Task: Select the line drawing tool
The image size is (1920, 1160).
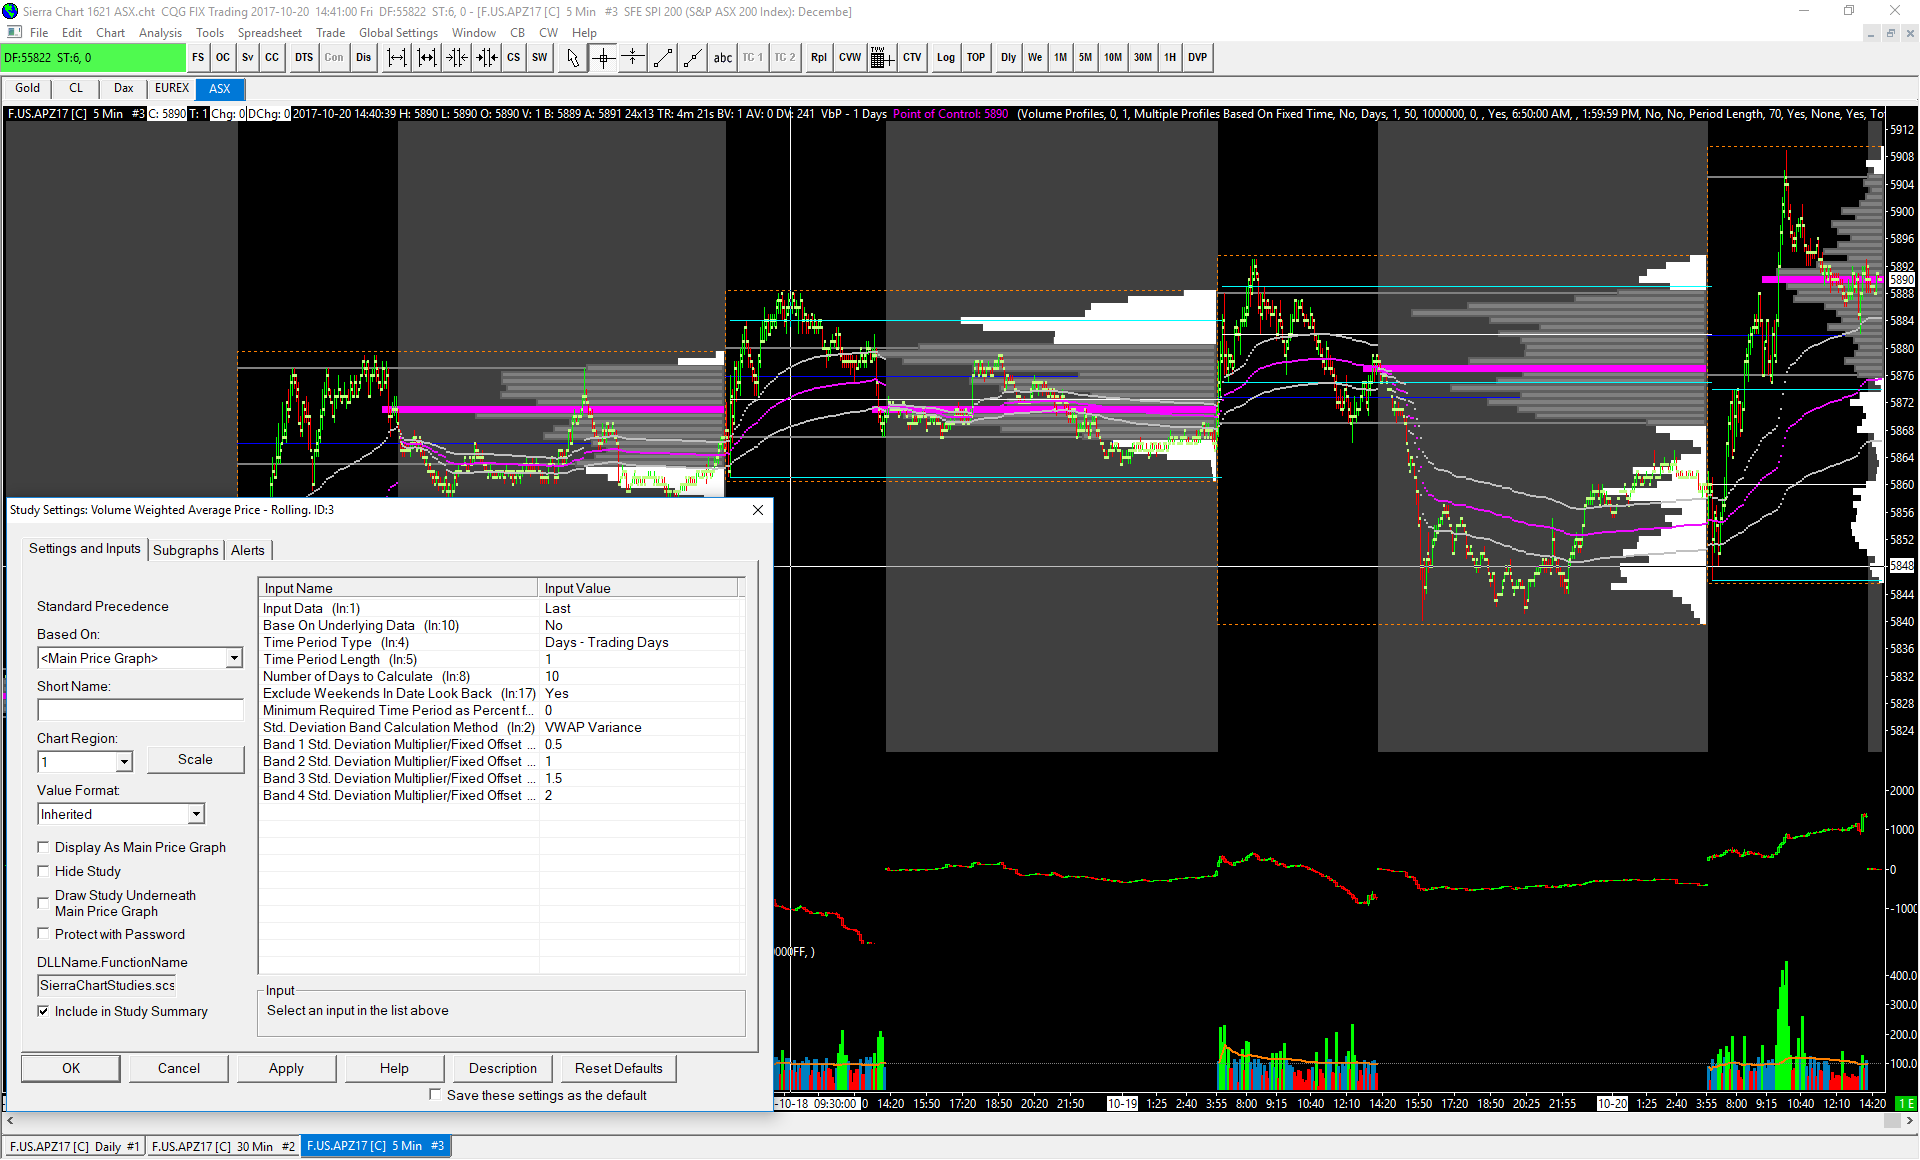Action: pyautogui.click(x=662, y=58)
